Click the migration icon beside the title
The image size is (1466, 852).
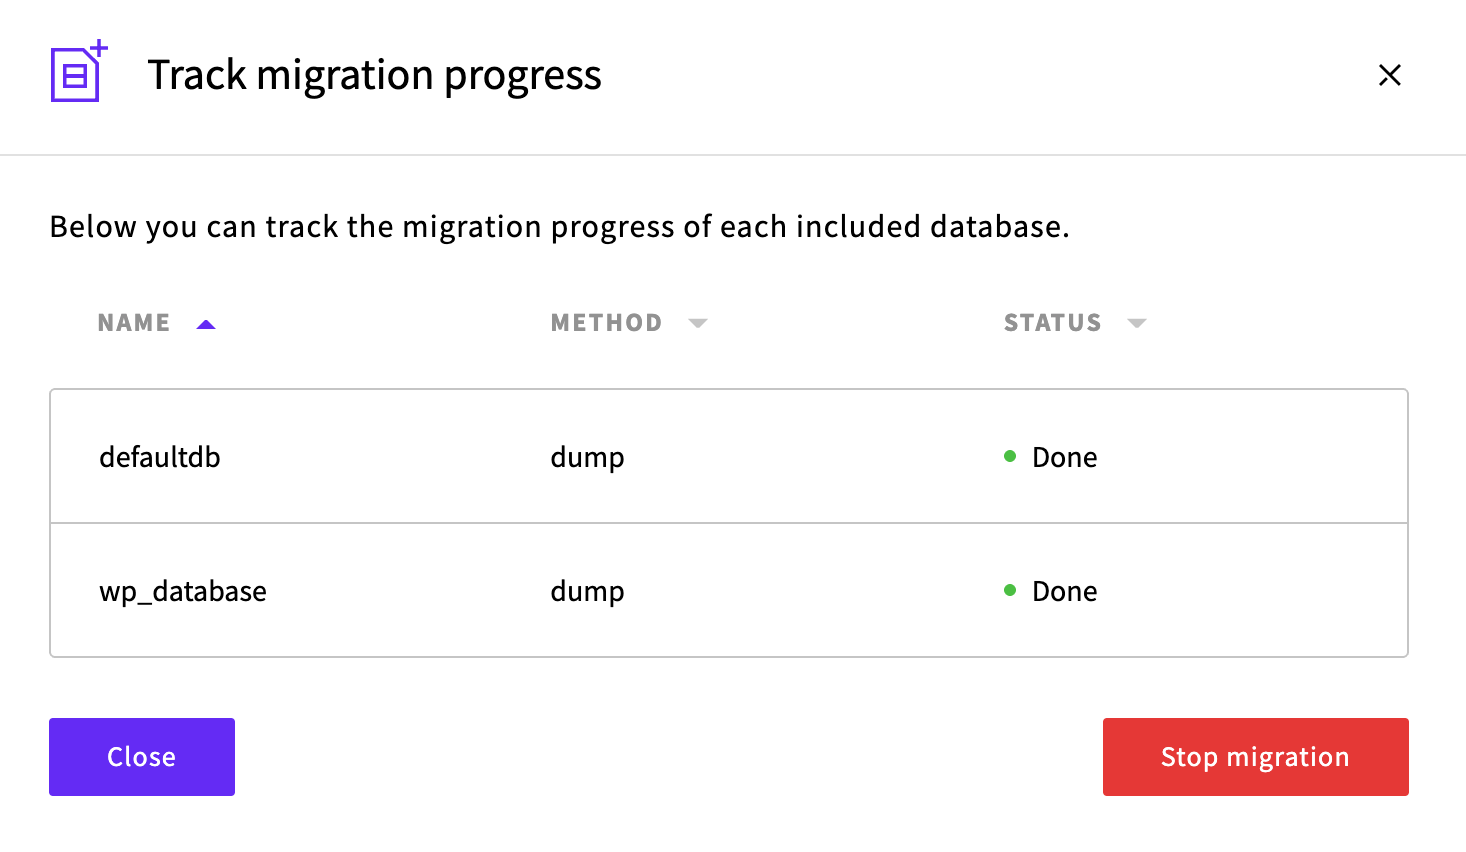coord(78,72)
